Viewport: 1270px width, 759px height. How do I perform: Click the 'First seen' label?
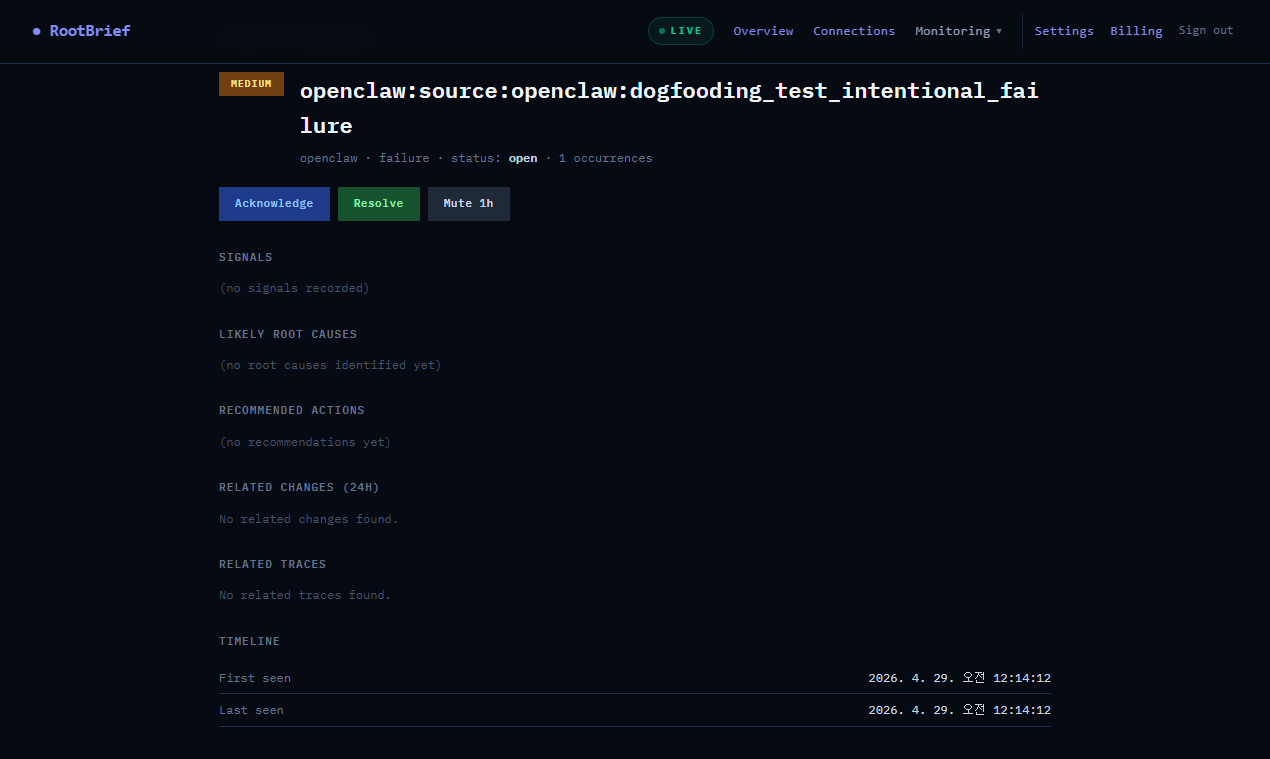click(x=255, y=678)
